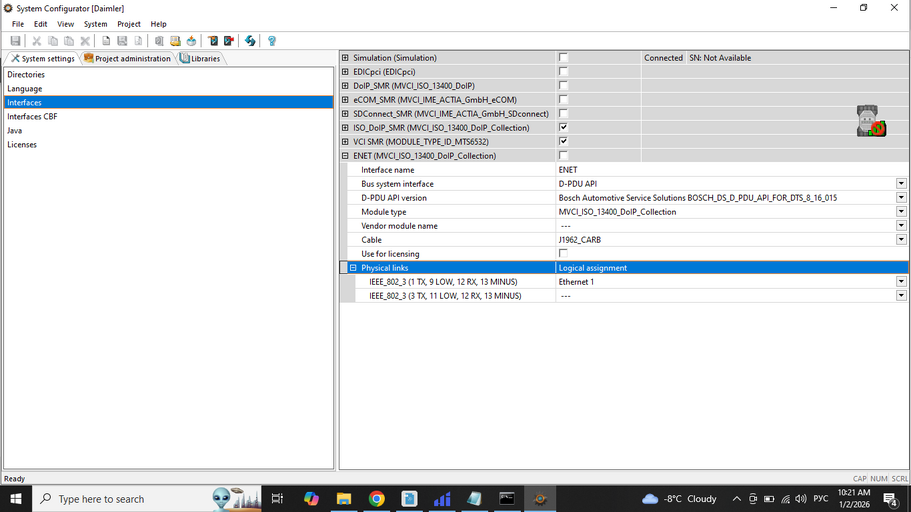Click the blue question mark Help icon
911x512 pixels.
point(271,41)
